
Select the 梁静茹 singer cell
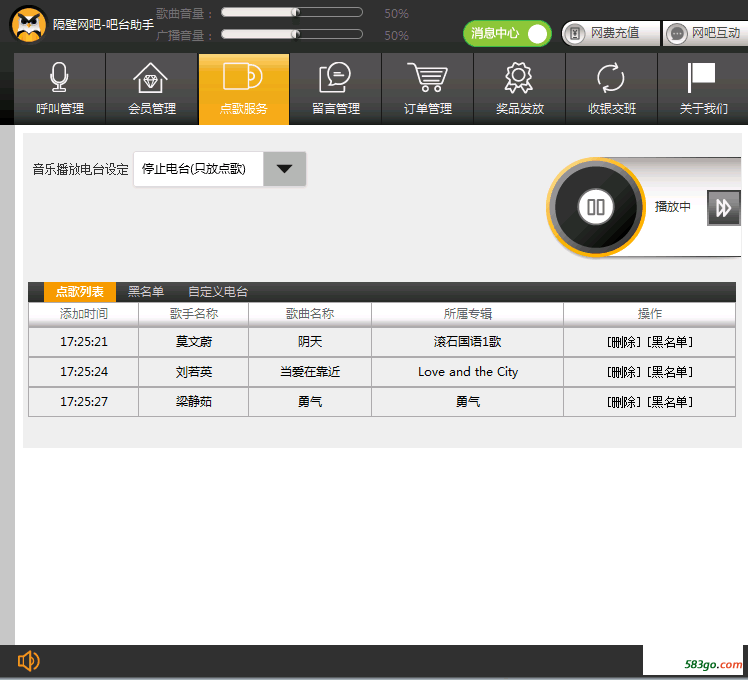tap(194, 402)
